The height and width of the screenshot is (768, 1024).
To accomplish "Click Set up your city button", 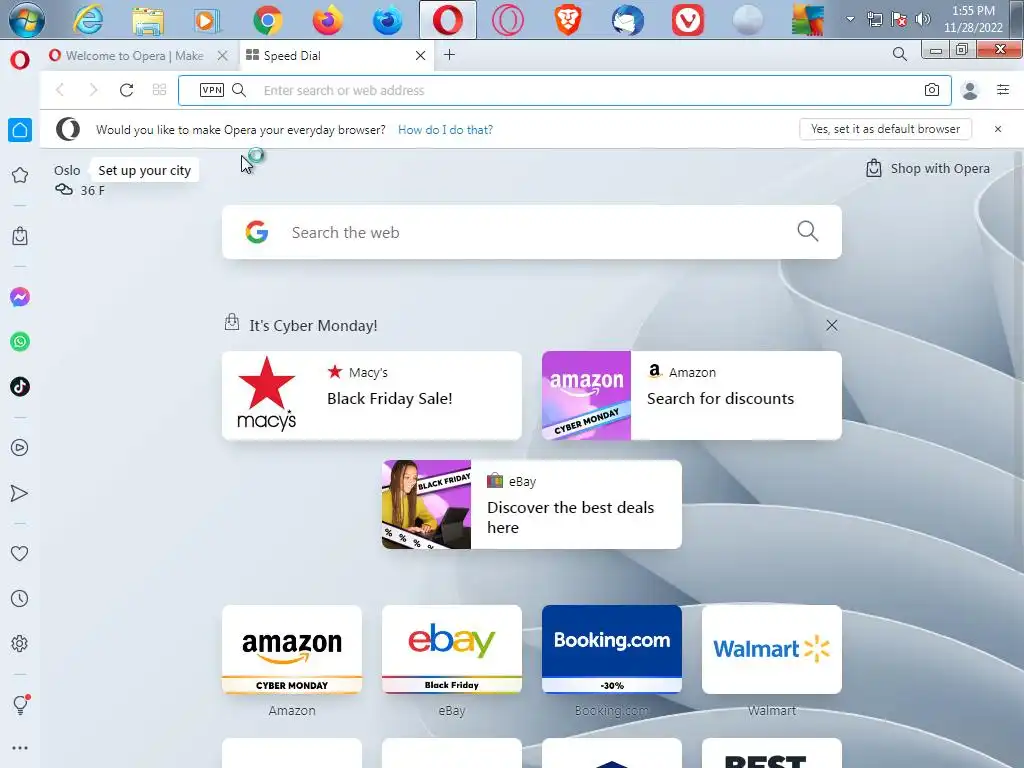I will 144,170.
